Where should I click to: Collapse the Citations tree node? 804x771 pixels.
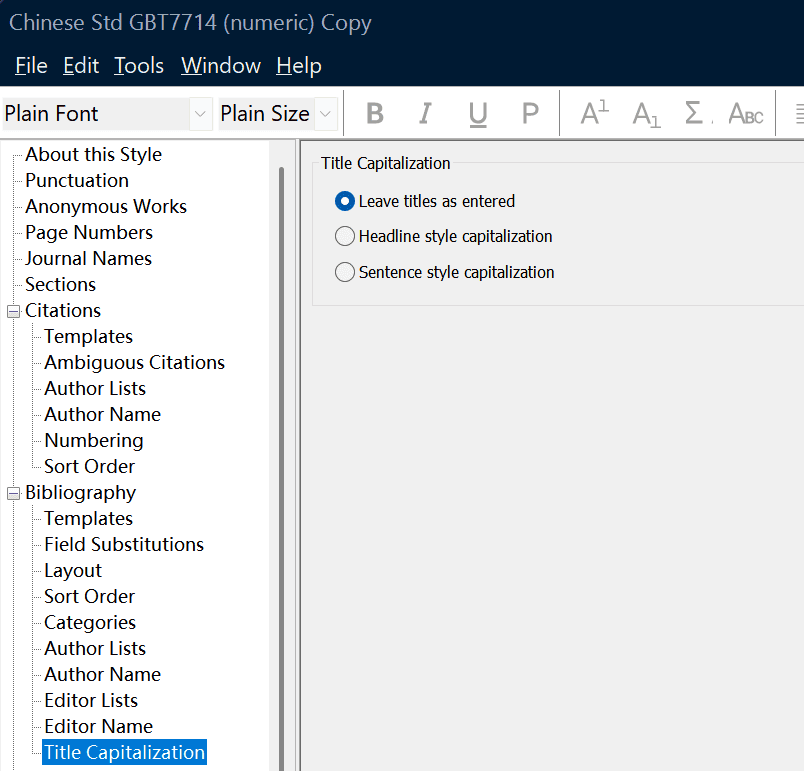tap(14, 311)
